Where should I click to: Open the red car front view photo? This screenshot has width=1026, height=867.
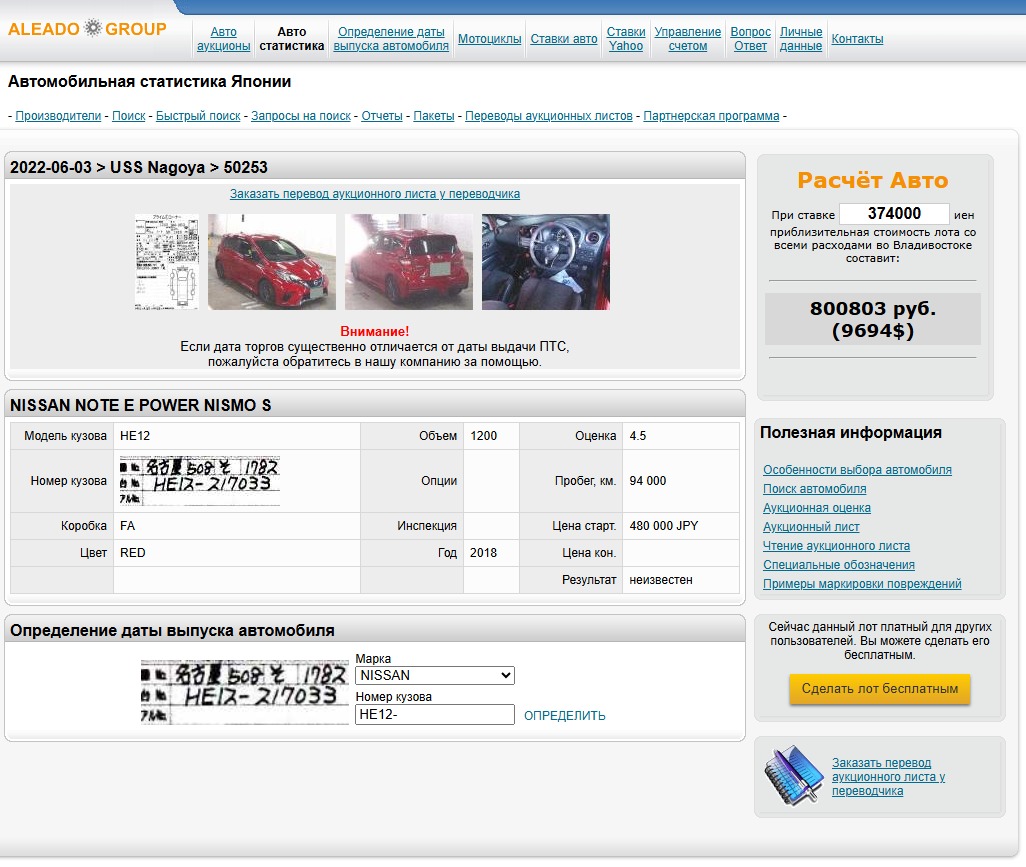[x=272, y=262]
